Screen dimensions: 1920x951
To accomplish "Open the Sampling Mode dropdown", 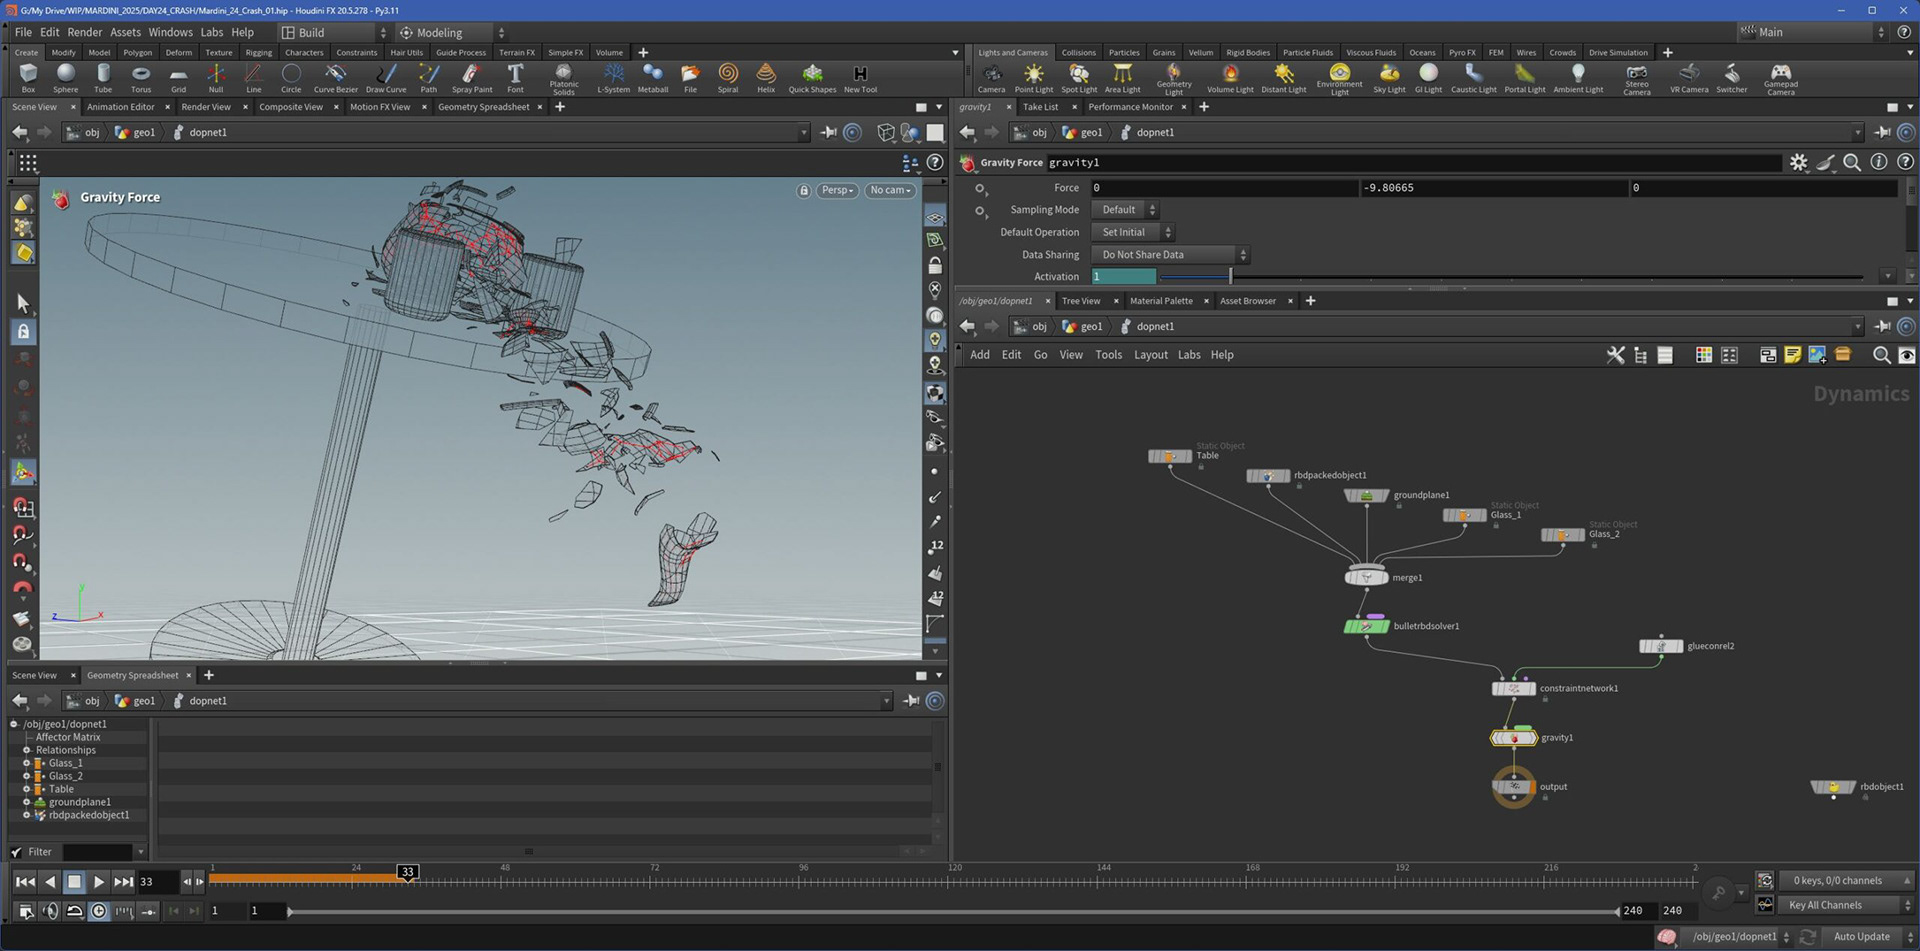I will pos(1125,210).
